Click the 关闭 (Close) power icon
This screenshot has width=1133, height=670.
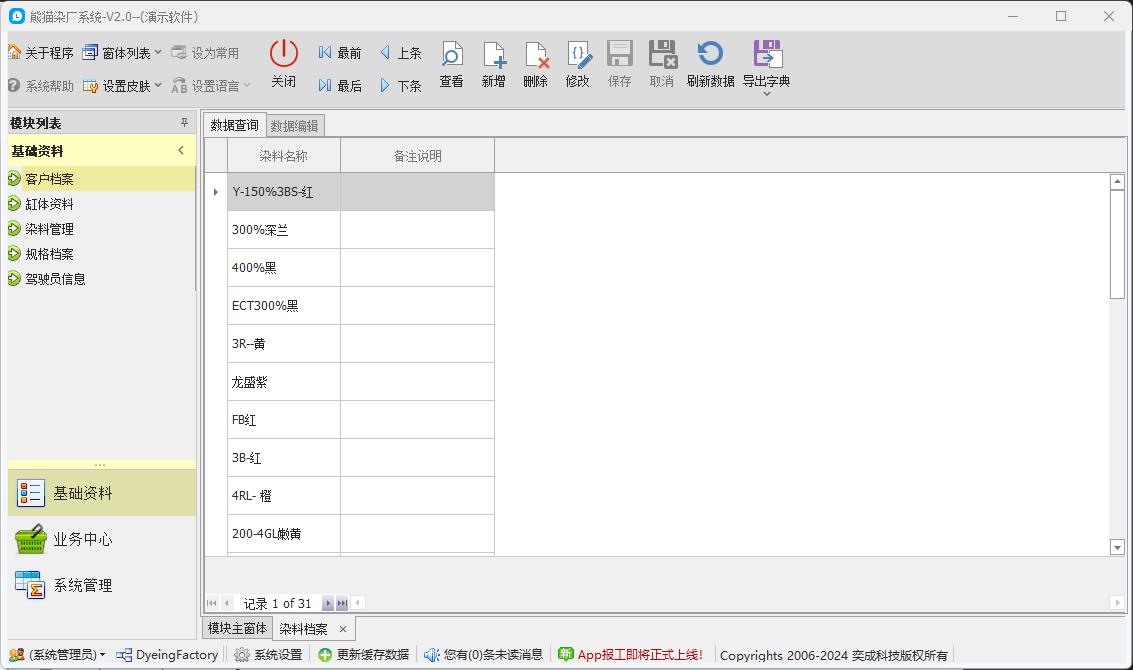click(283, 63)
